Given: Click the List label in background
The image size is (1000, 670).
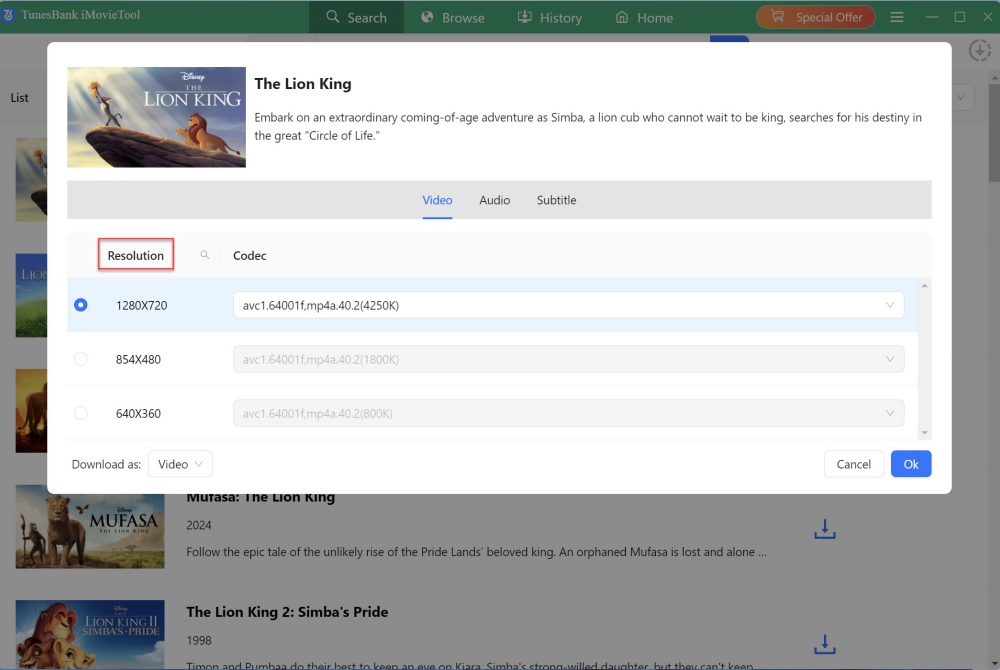Looking at the screenshot, I should tap(19, 98).
